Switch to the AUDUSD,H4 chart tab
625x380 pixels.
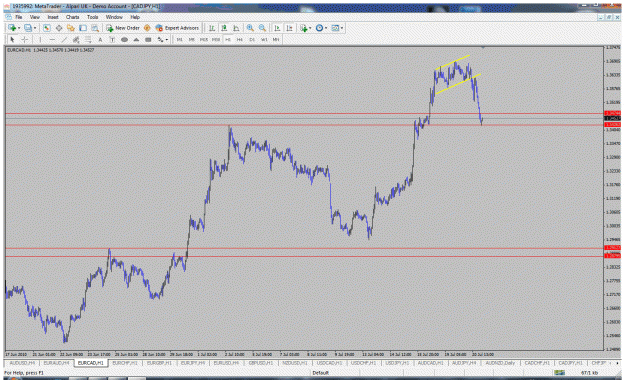(22, 363)
